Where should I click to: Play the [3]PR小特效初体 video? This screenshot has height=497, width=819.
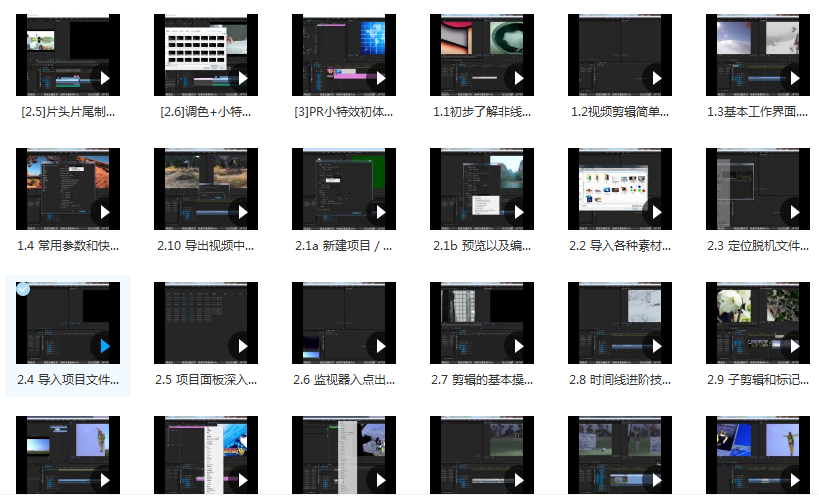point(380,78)
